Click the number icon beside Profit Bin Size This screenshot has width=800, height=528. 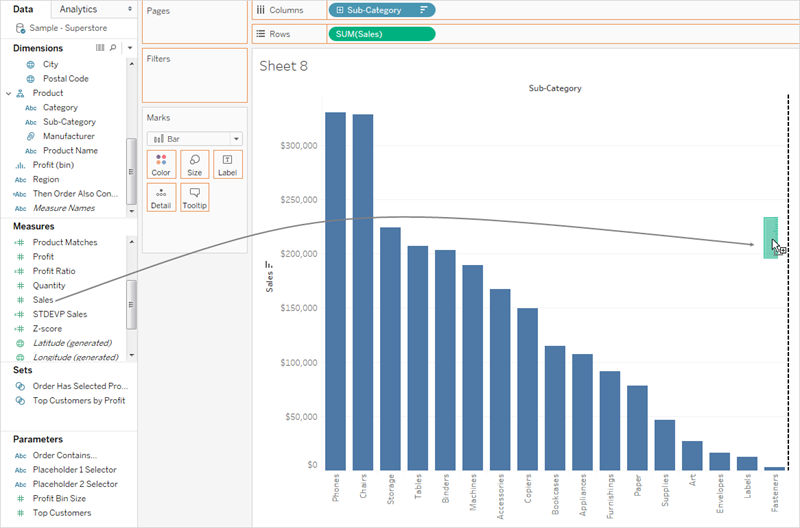click(20, 498)
